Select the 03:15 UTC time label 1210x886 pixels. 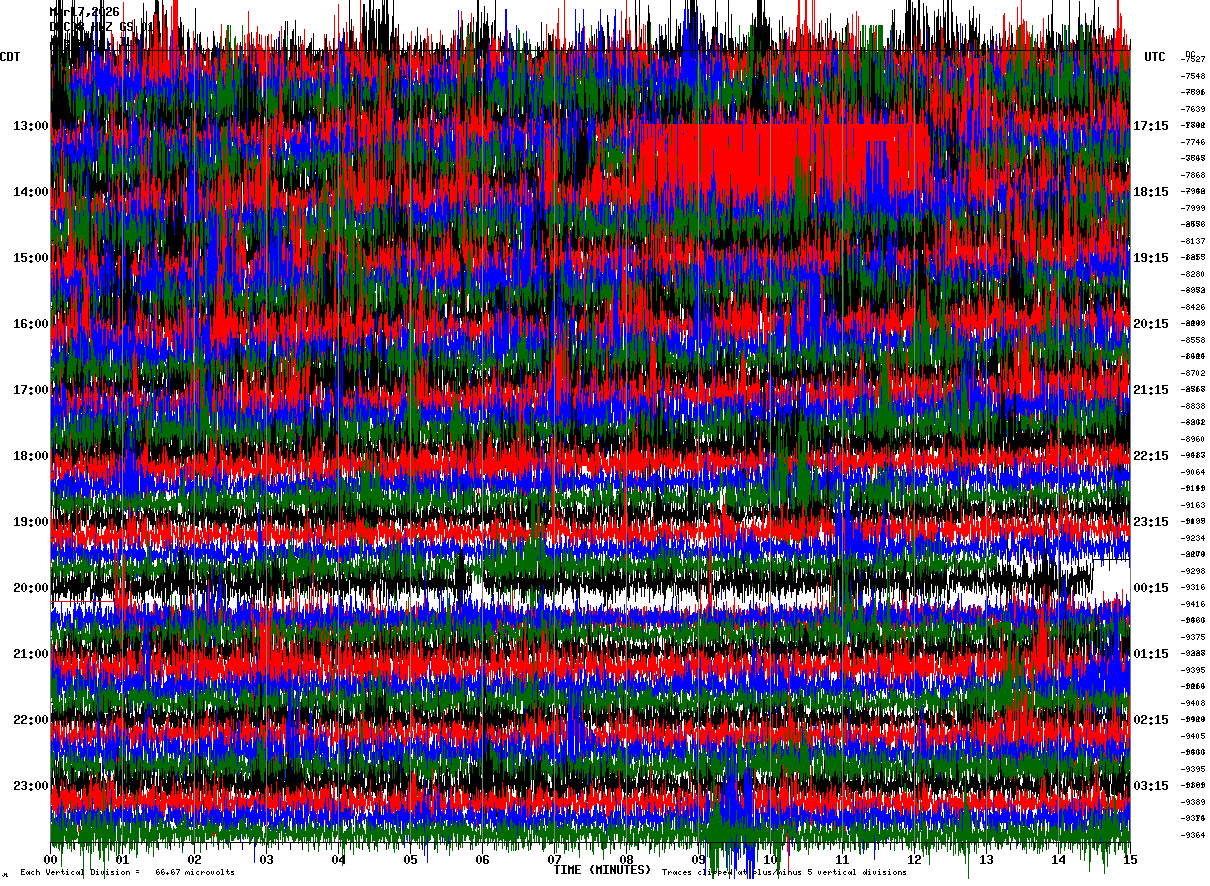pos(1150,786)
